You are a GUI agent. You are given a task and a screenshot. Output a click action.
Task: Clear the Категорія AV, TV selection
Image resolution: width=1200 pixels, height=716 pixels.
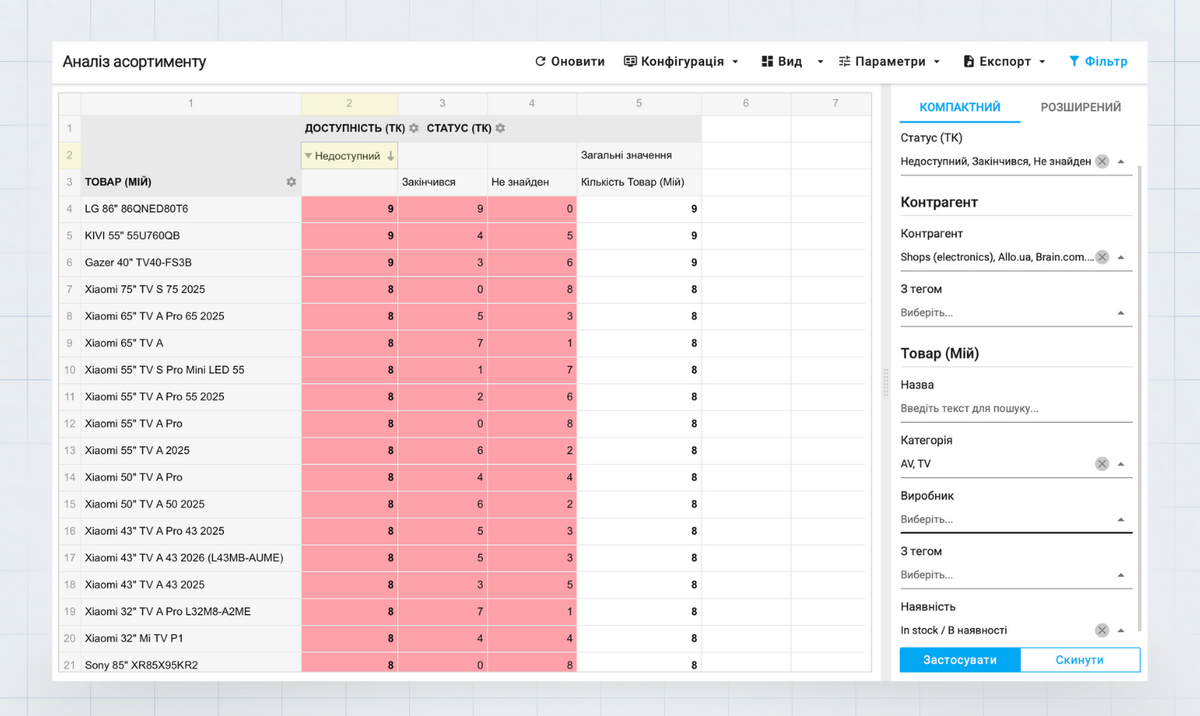(1101, 464)
